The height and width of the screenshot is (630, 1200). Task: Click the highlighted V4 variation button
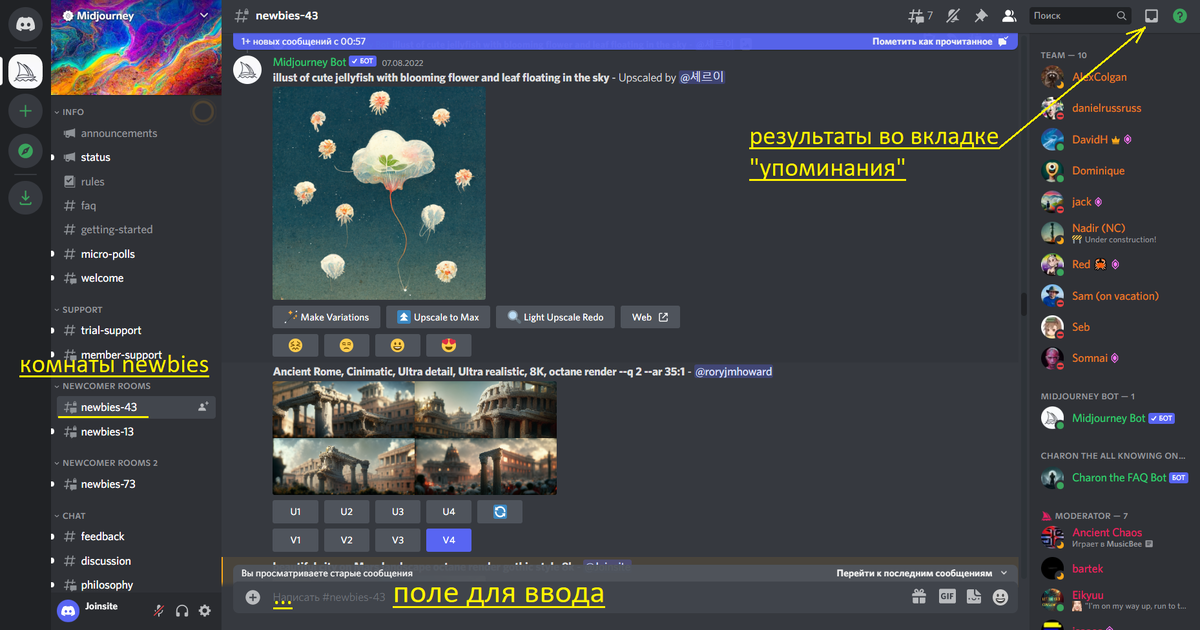click(449, 540)
